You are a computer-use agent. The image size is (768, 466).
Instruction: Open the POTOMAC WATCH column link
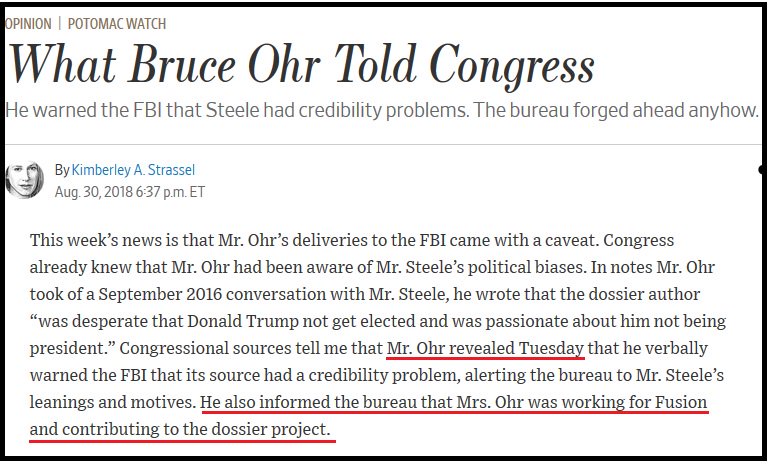click(x=117, y=24)
